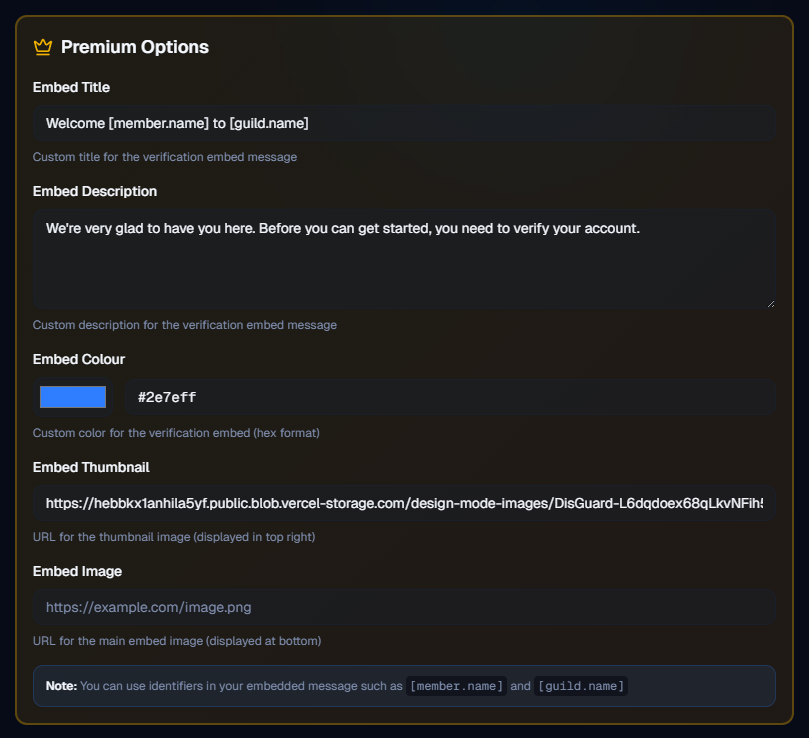This screenshot has width=809, height=738.
Task: Select the Embed Thumbnail URL field
Action: pyautogui.click(x=404, y=505)
